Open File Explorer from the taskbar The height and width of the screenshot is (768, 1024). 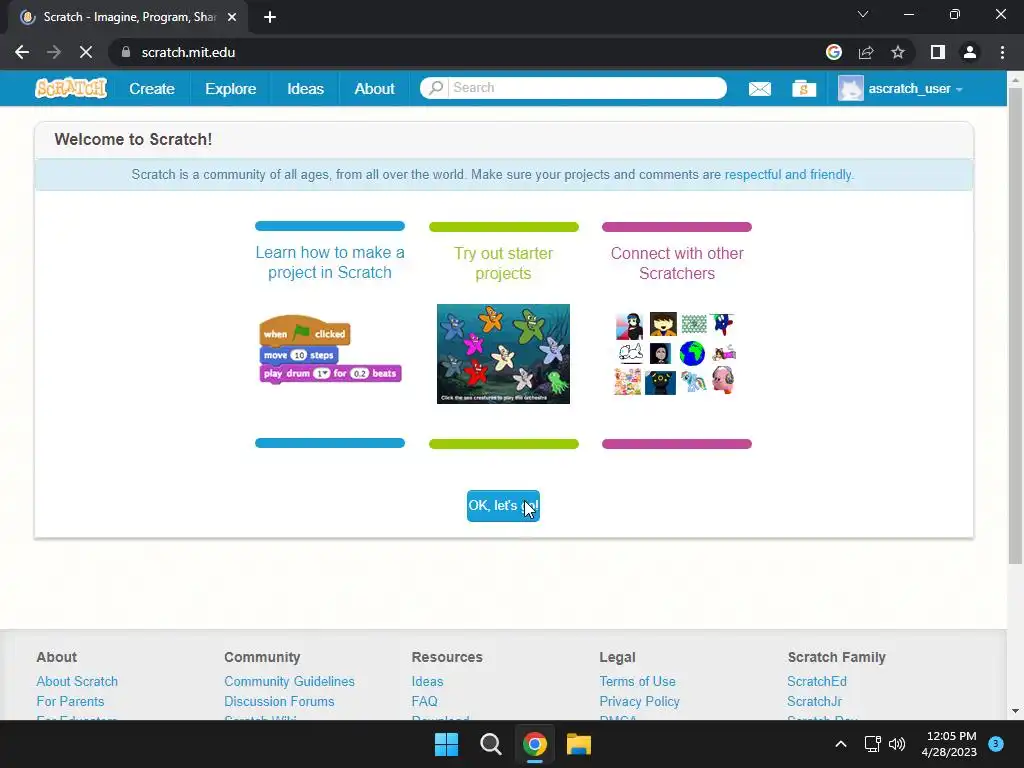point(579,744)
